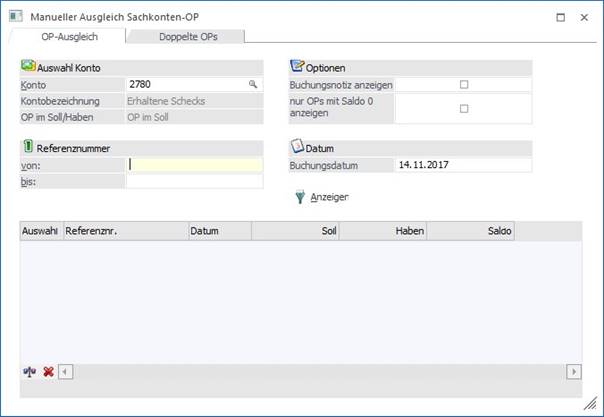Click the Konto search magnifier icon
604x417 pixels.
click(253, 85)
